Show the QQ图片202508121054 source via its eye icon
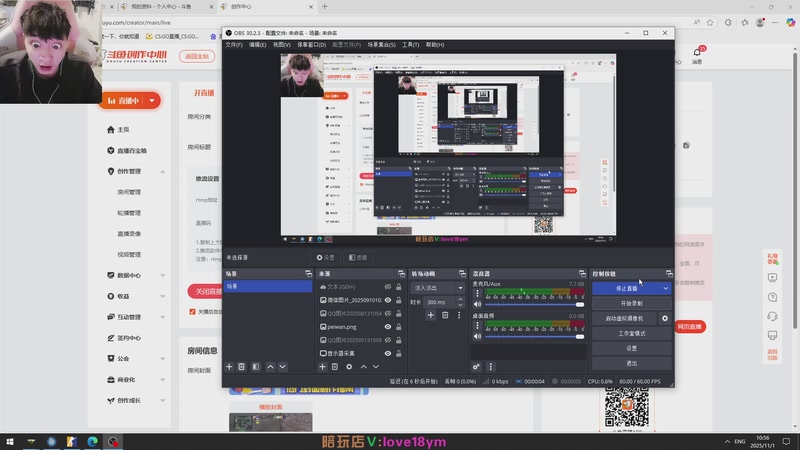 [388, 314]
